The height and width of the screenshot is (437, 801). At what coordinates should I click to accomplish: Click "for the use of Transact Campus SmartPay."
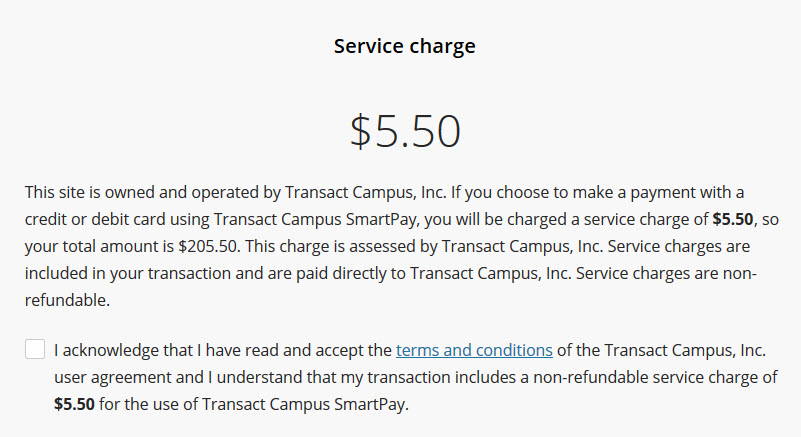[254, 404]
